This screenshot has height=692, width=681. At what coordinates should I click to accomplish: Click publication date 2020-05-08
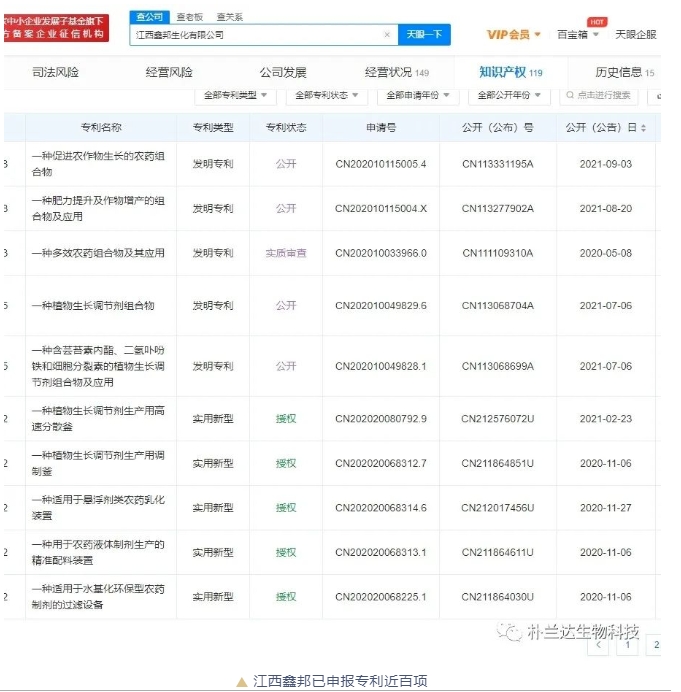pos(606,253)
